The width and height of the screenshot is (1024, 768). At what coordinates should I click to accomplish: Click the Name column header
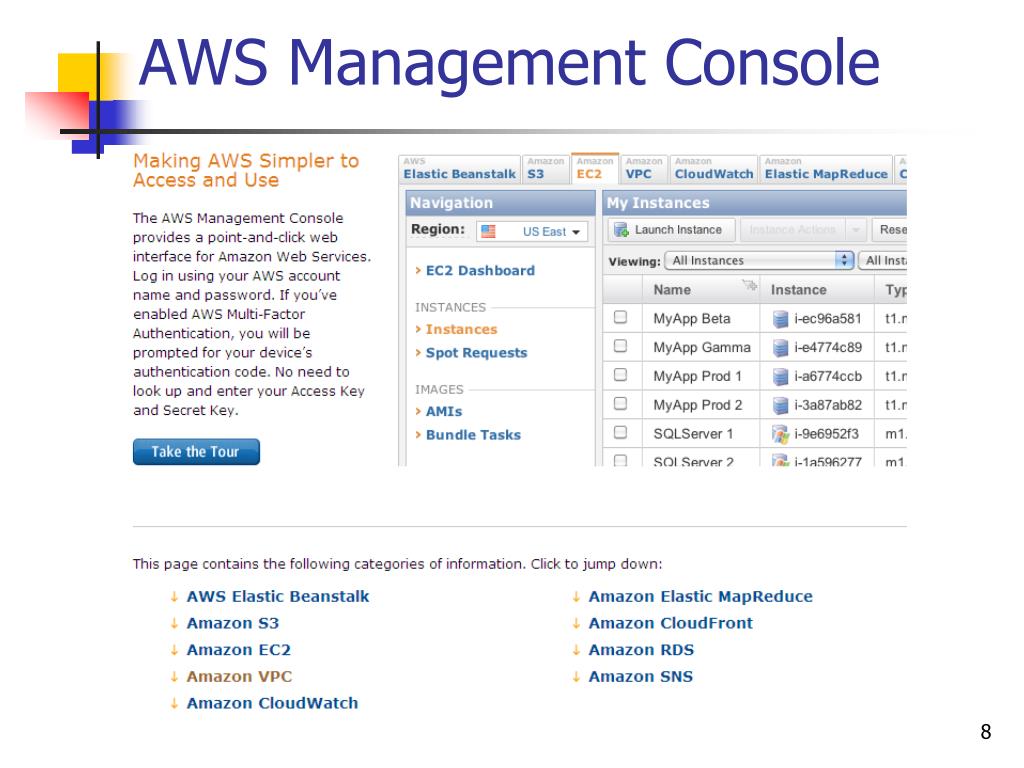click(701, 290)
